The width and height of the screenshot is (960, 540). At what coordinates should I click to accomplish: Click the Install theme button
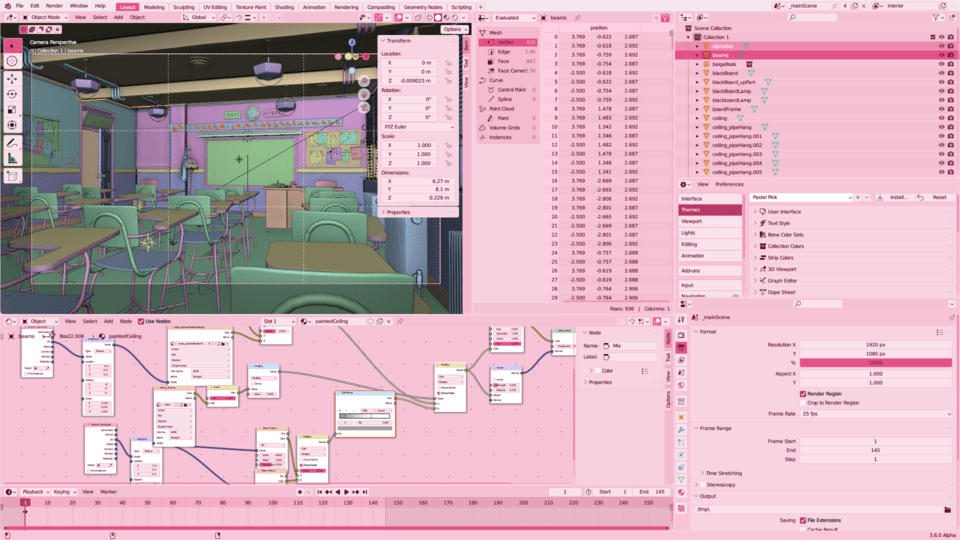click(893, 197)
